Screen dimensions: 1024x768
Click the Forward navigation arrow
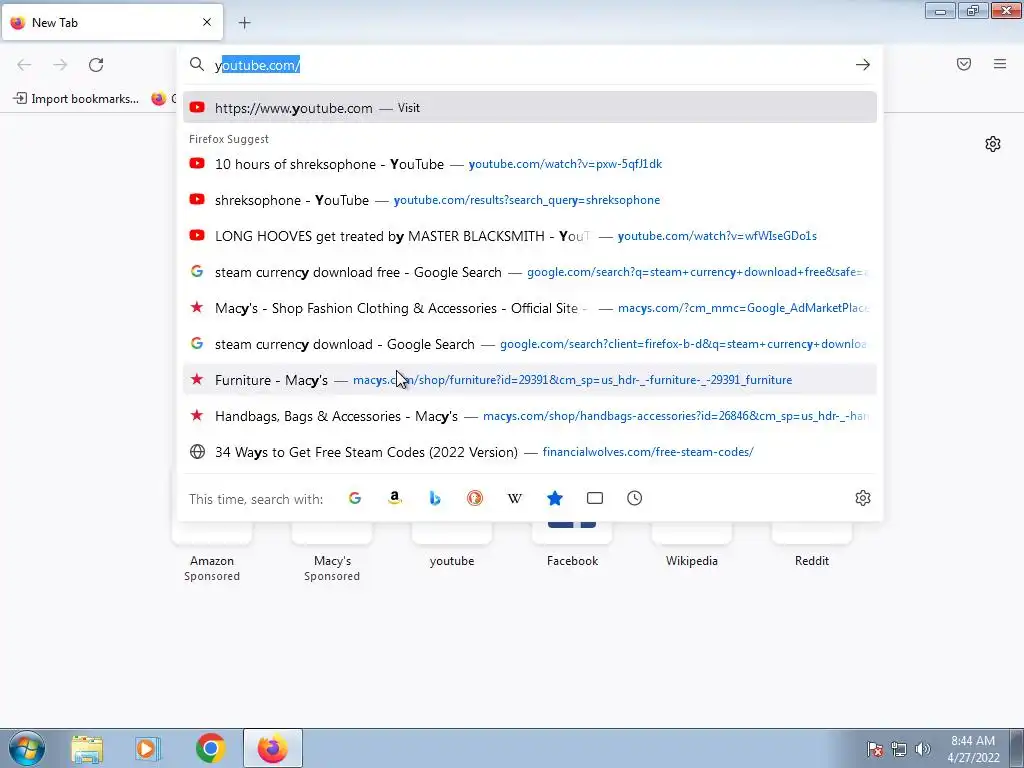pyautogui.click(x=60, y=65)
